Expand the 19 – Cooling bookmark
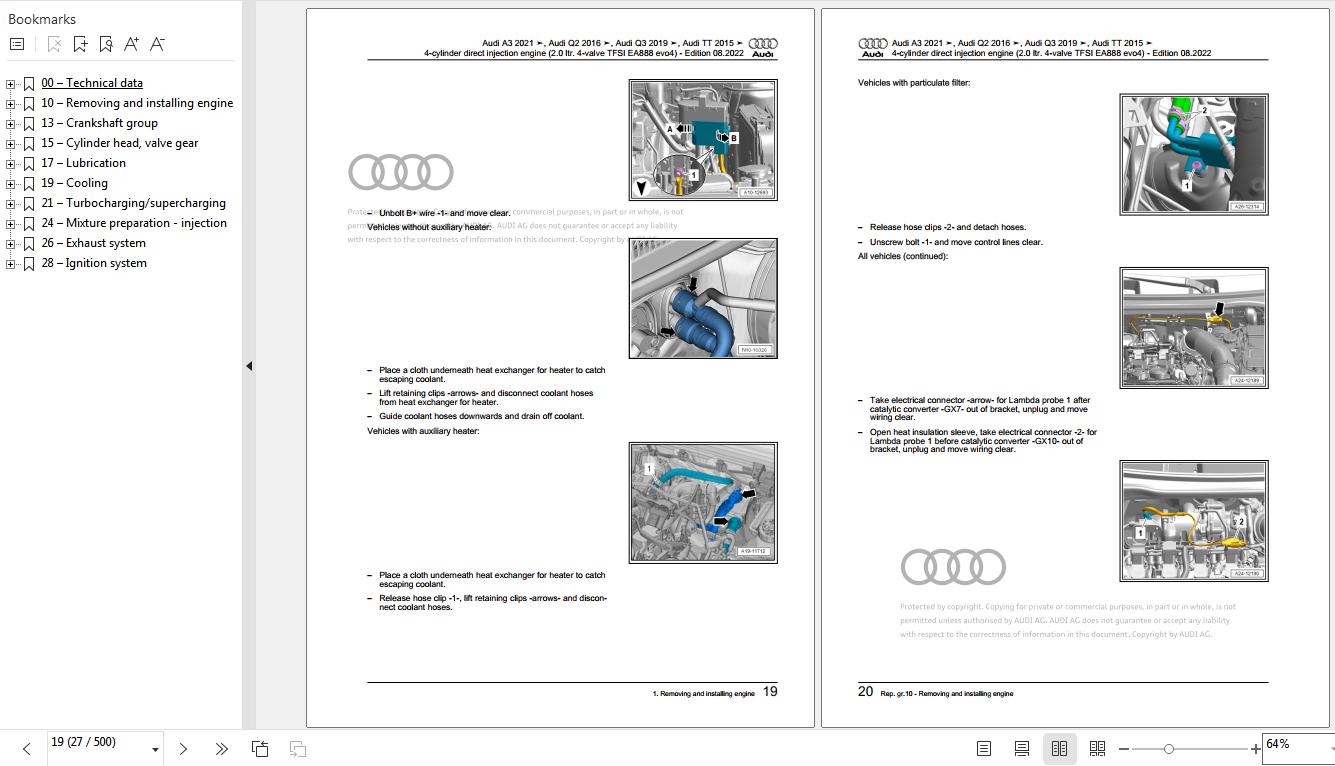 coord(11,184)
